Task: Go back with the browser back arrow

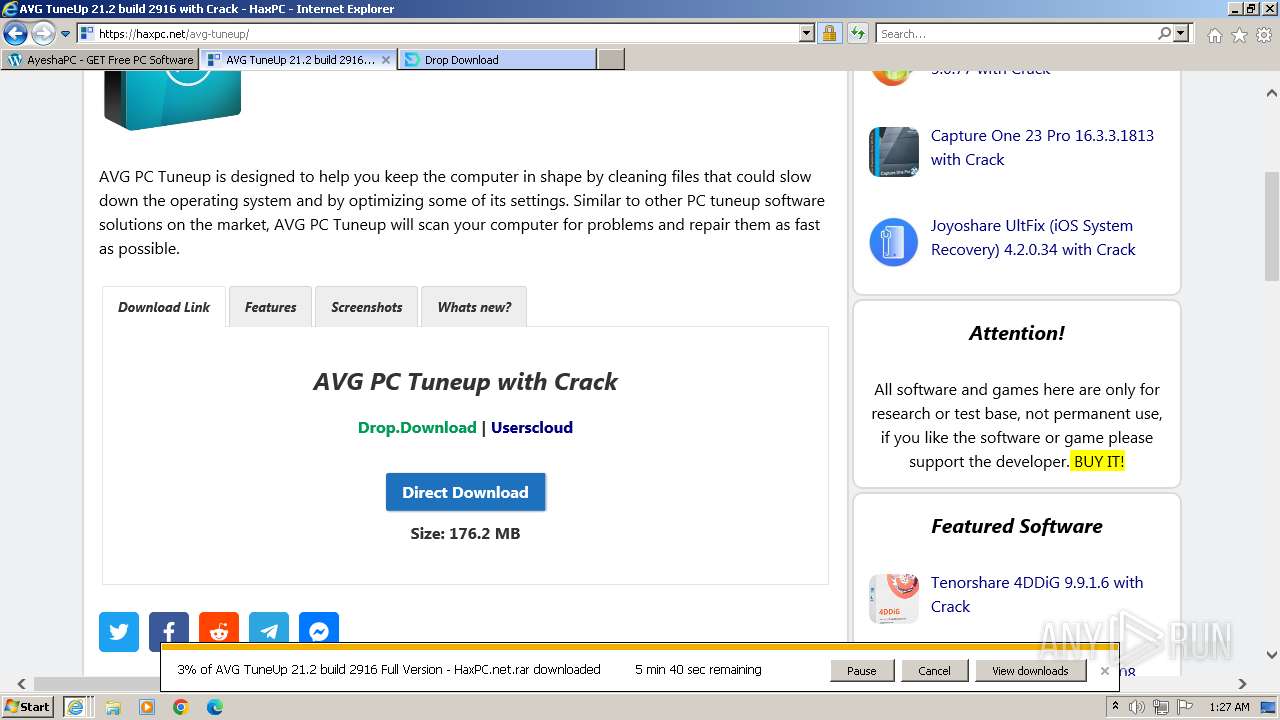Action: pos(15,34)
